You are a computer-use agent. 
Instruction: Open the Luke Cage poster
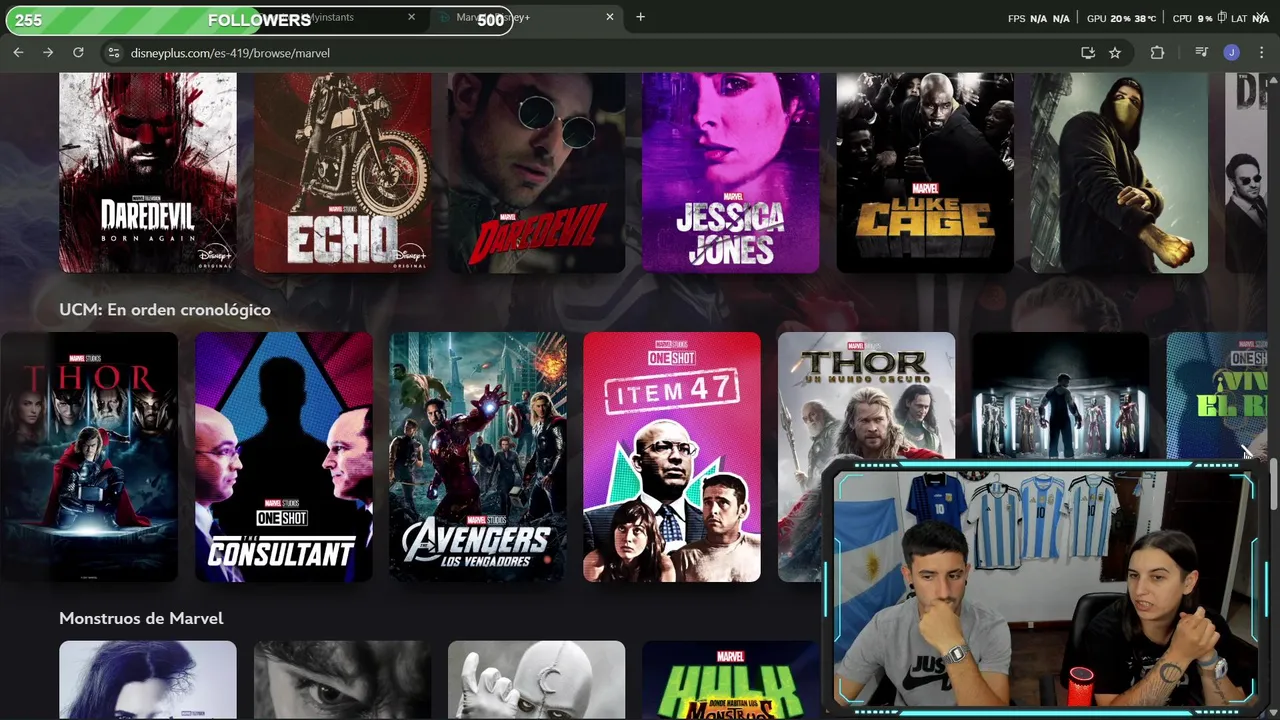pos(925,172)
